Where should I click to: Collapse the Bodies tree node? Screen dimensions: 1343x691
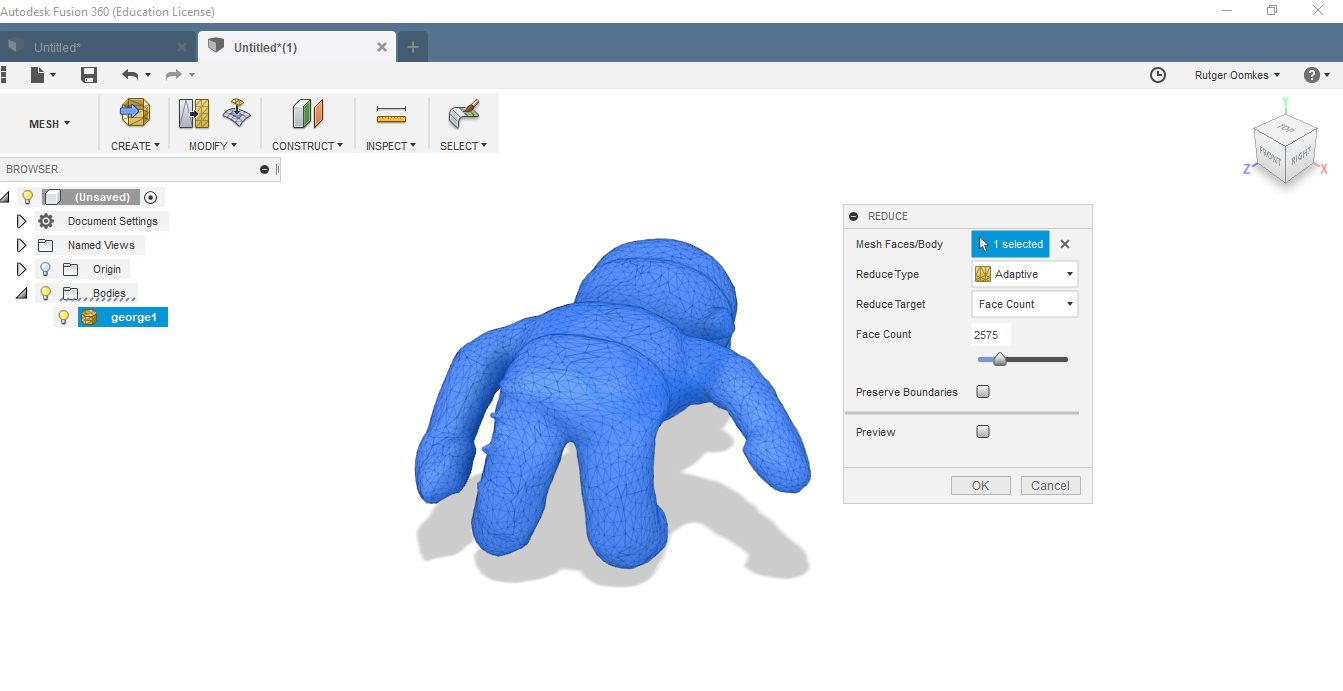21,293
